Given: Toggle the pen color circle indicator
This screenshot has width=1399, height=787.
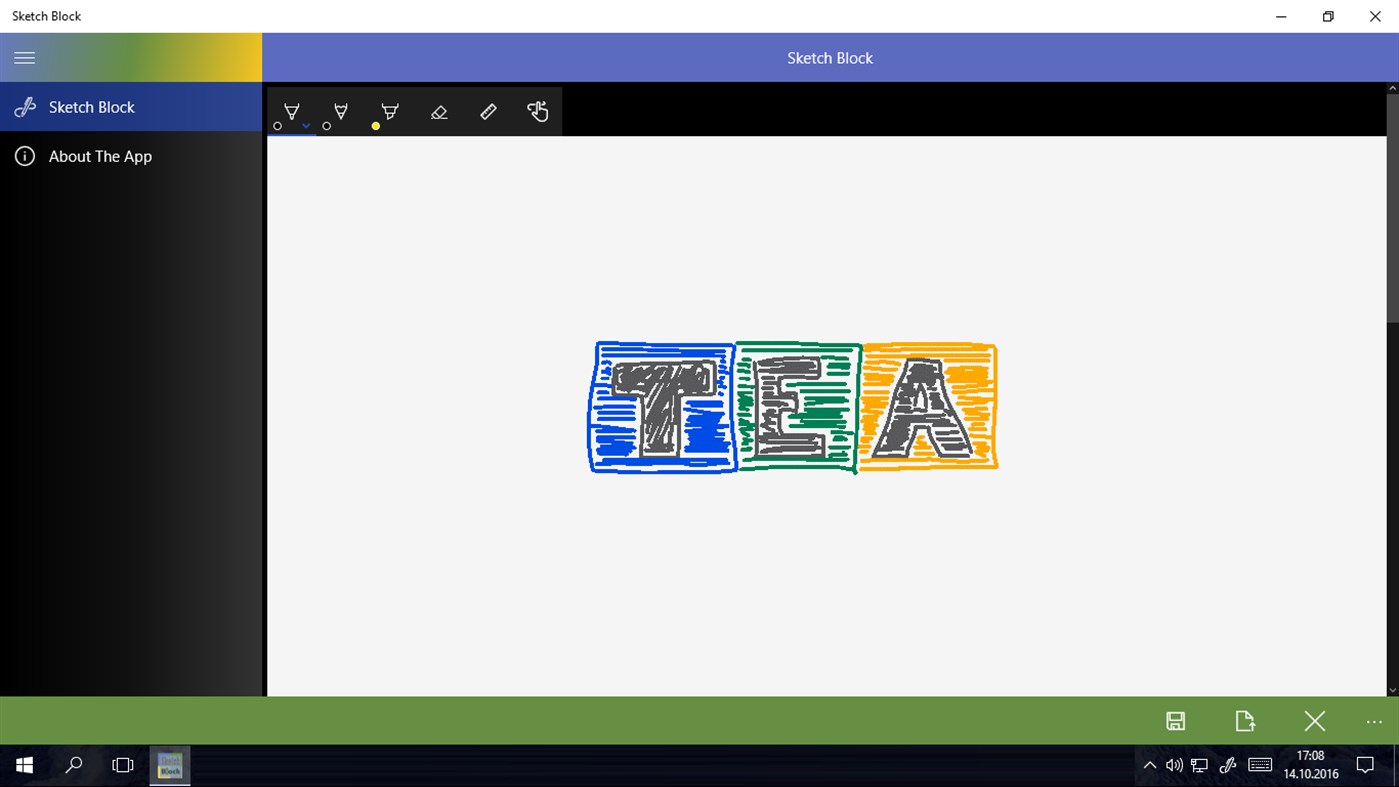Looking at the screenshot, I should (277, 125).
